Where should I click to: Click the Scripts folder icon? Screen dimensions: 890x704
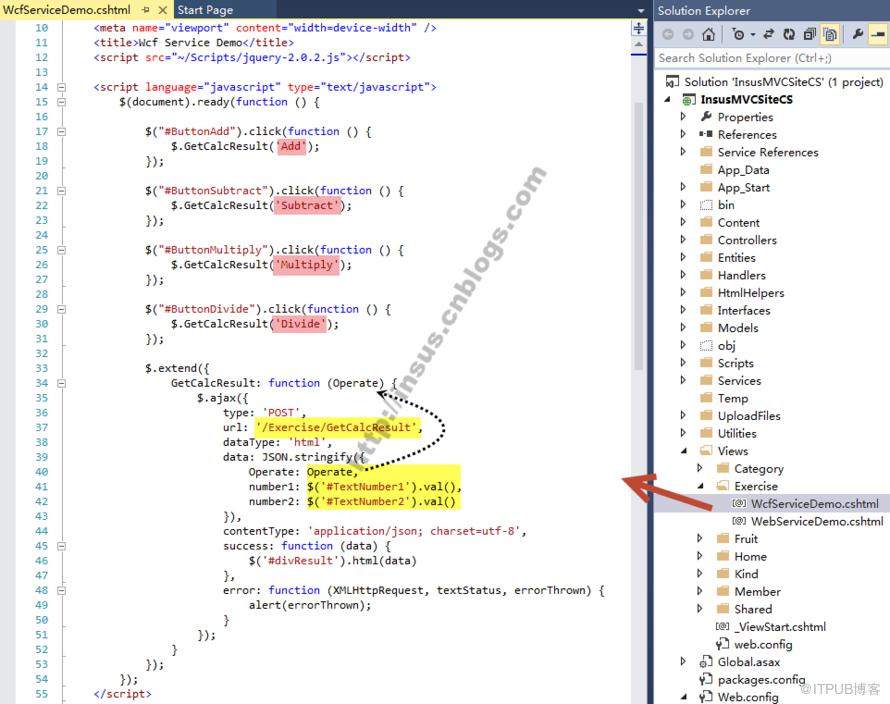(x=706, y=363)
